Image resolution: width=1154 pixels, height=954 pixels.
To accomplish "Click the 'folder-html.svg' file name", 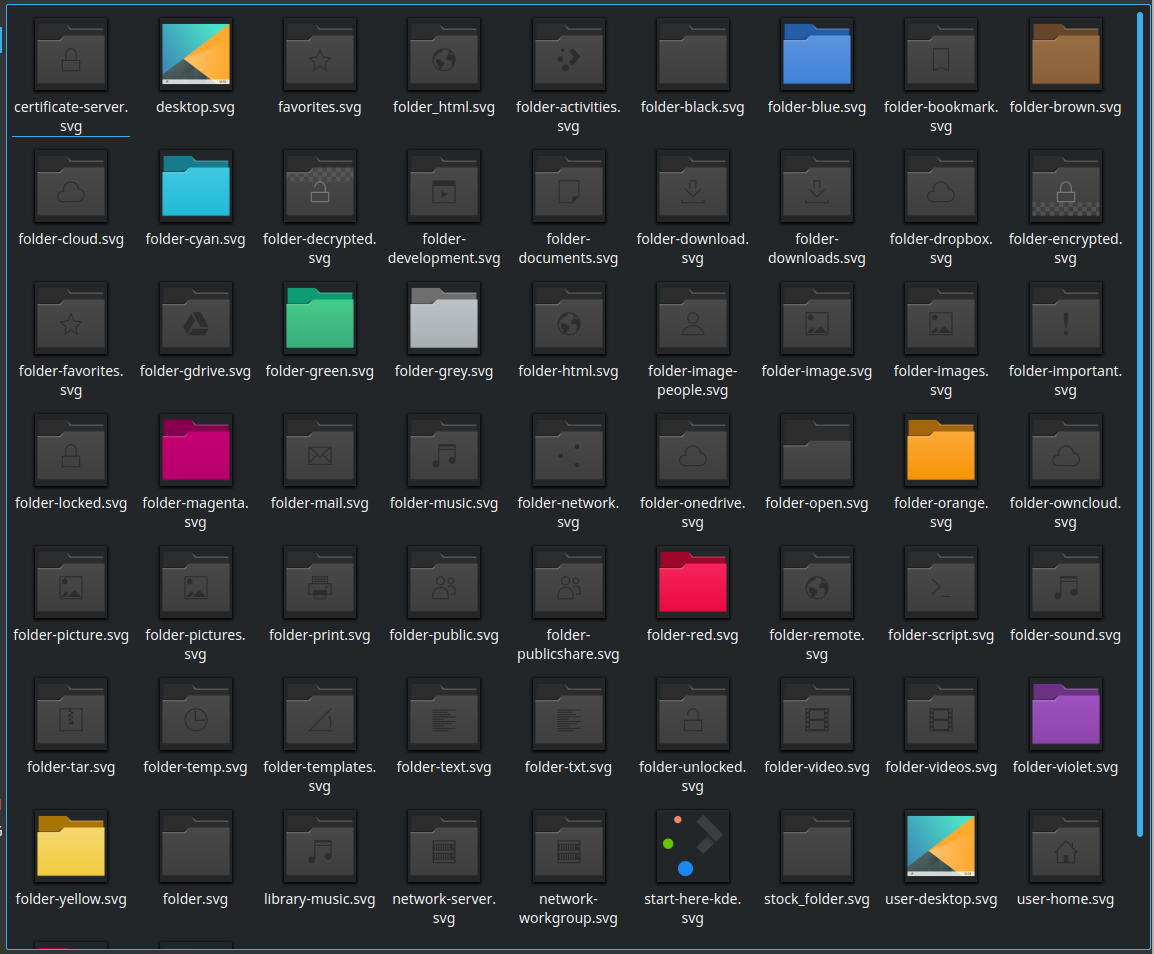I will (568, 371).
